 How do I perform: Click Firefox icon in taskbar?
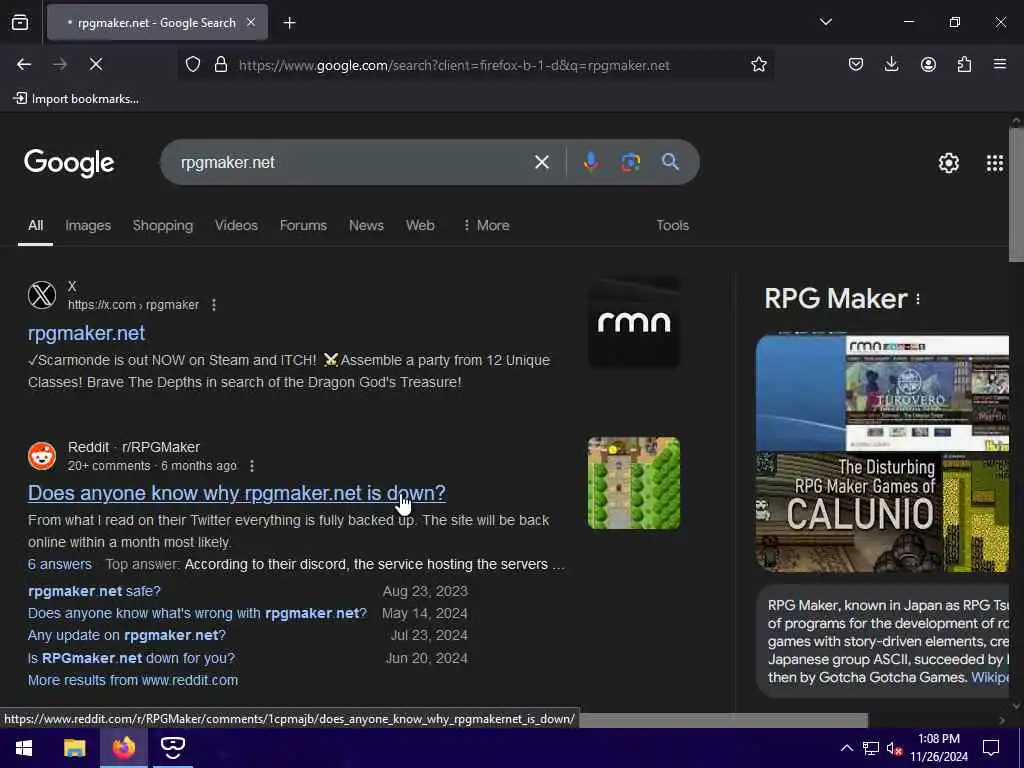click(123, 748)
